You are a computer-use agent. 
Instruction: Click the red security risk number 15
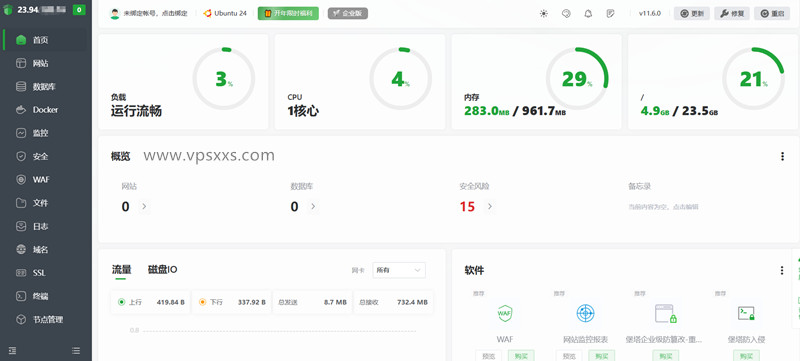point(467,207)
